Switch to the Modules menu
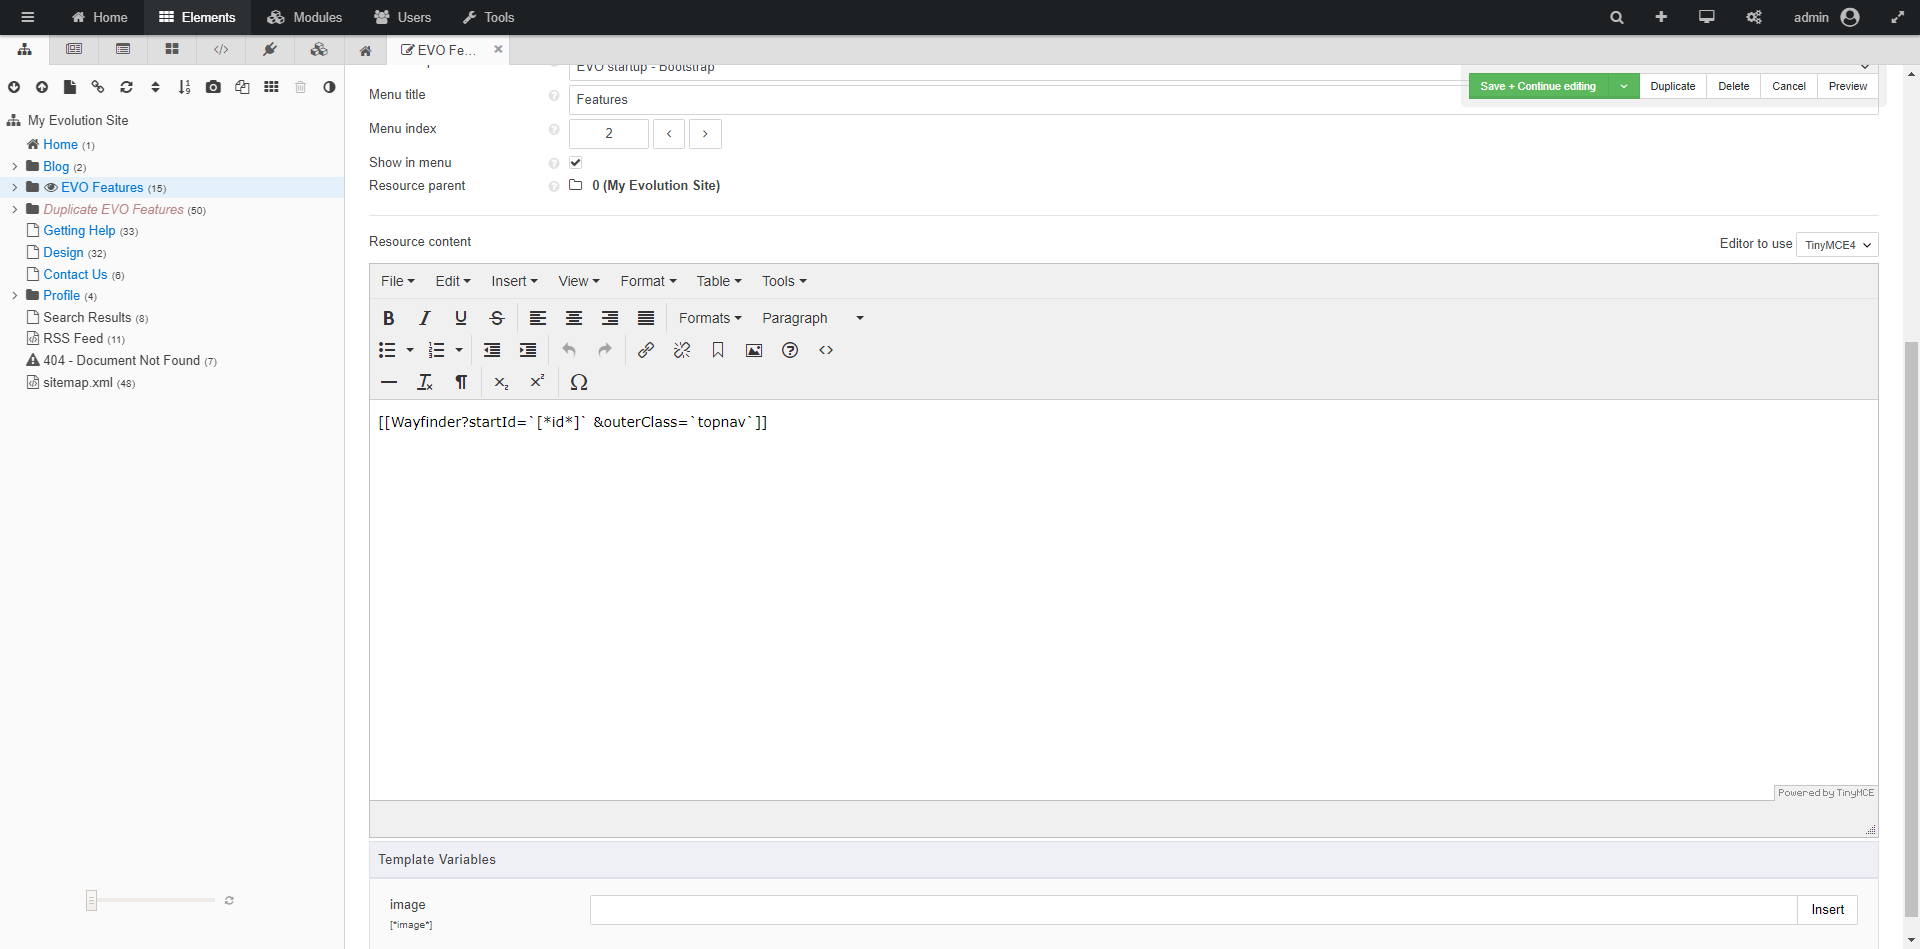The image size is (1920, 949). [305, 17]
